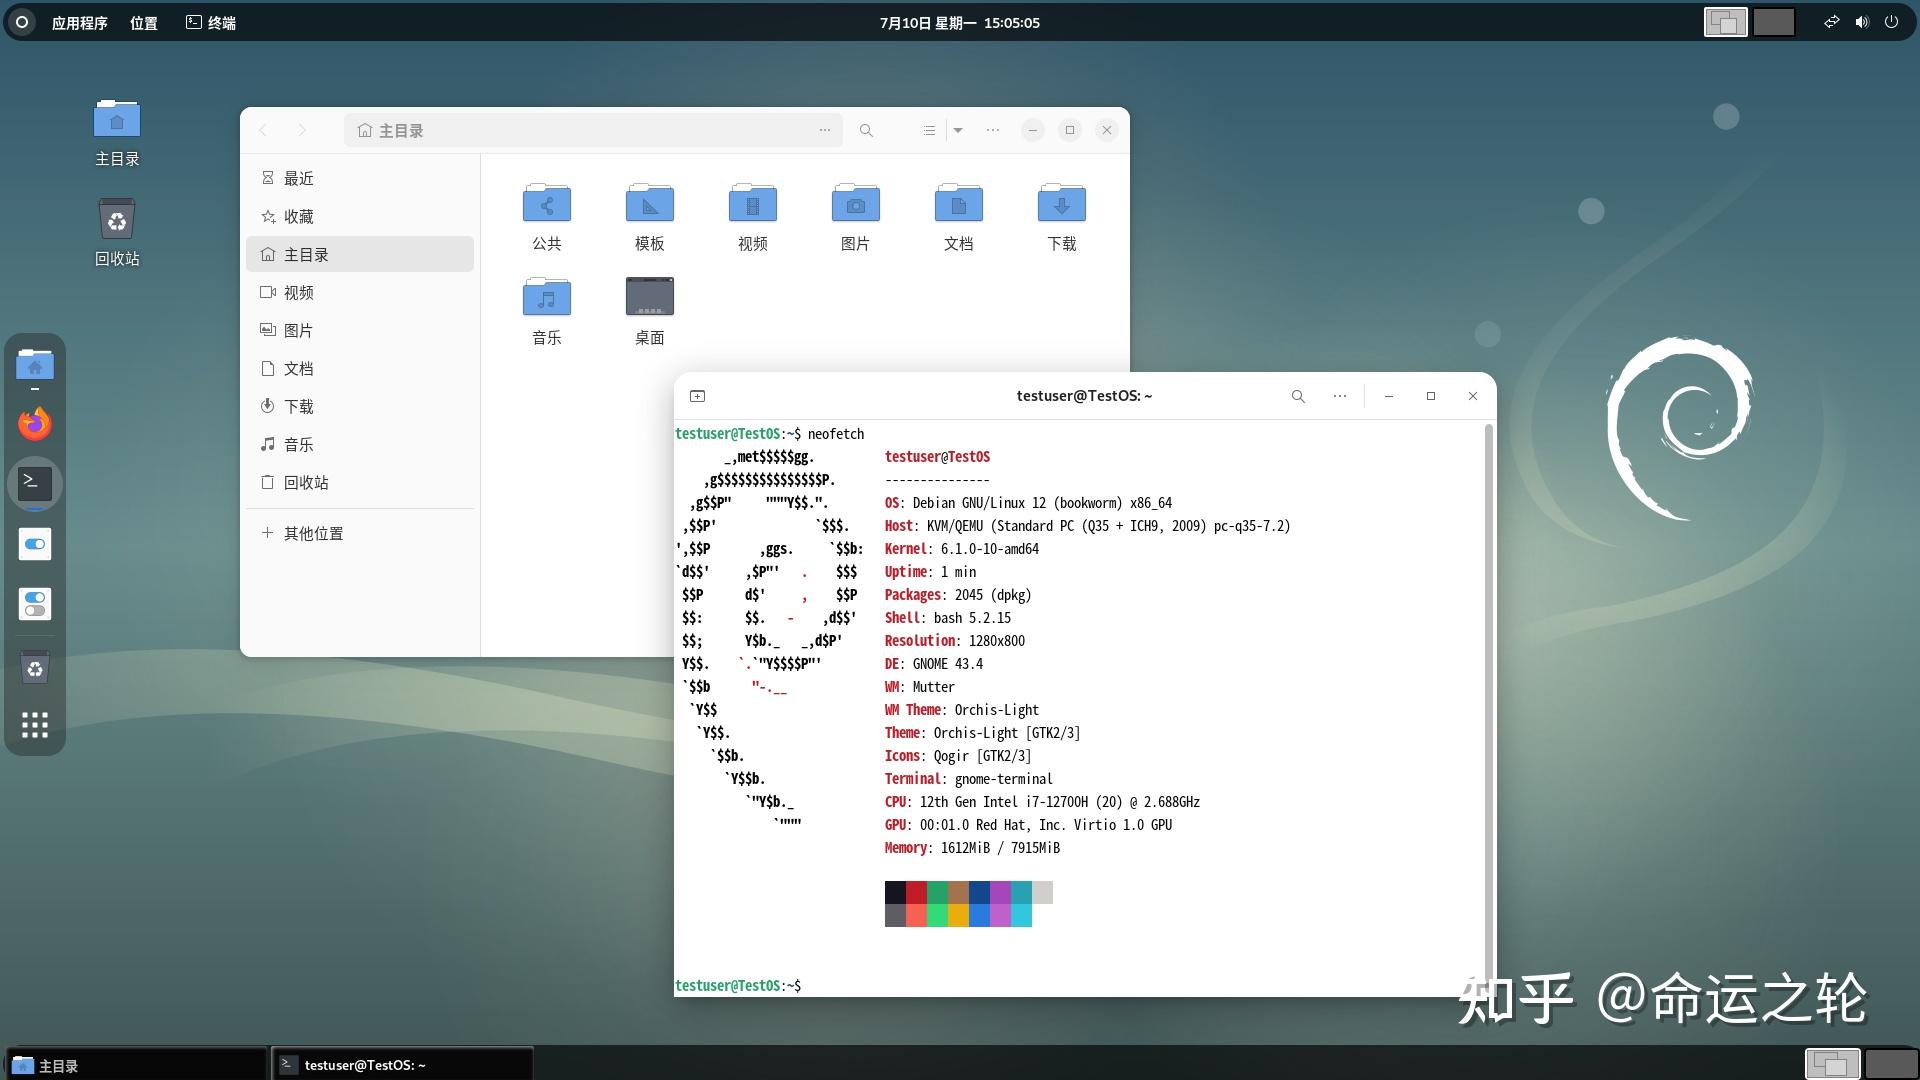This screenshot has width=1920, height=1080.
Task: Open the search icon in the terminal header
Action: (x=1297, y=395)
